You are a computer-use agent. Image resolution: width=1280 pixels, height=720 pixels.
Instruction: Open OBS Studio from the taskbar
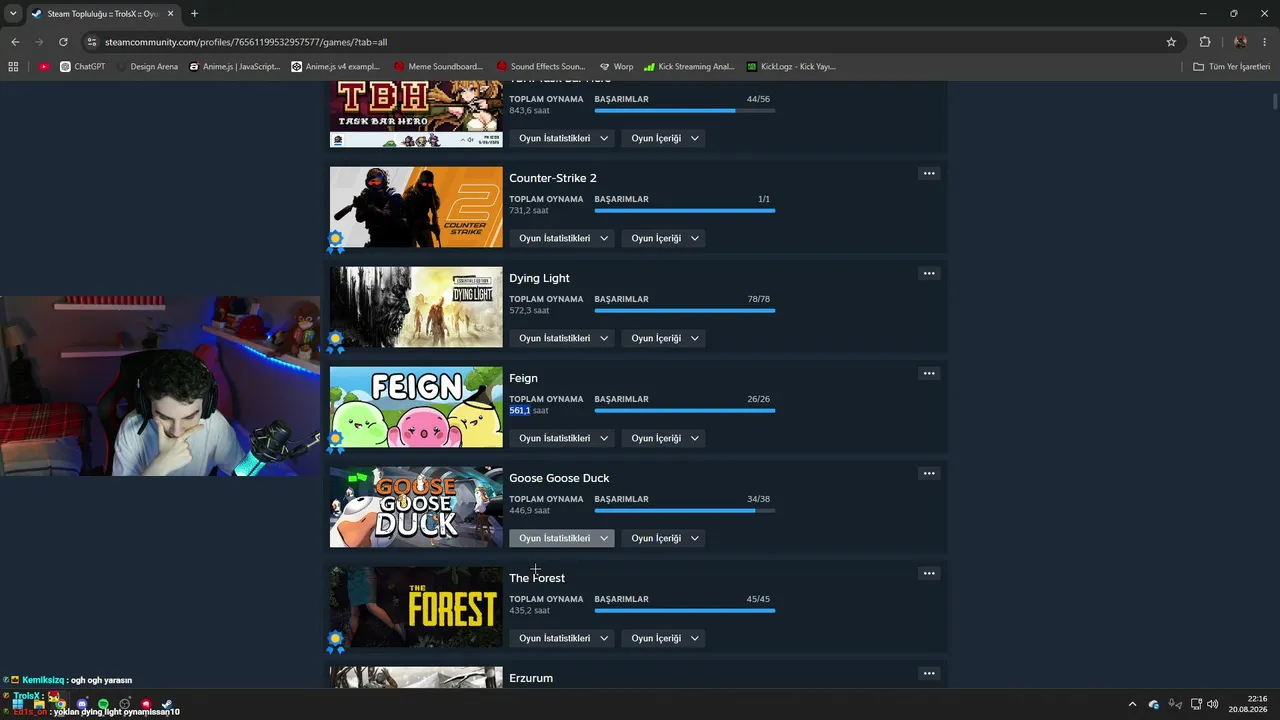[x=125, y=704]
